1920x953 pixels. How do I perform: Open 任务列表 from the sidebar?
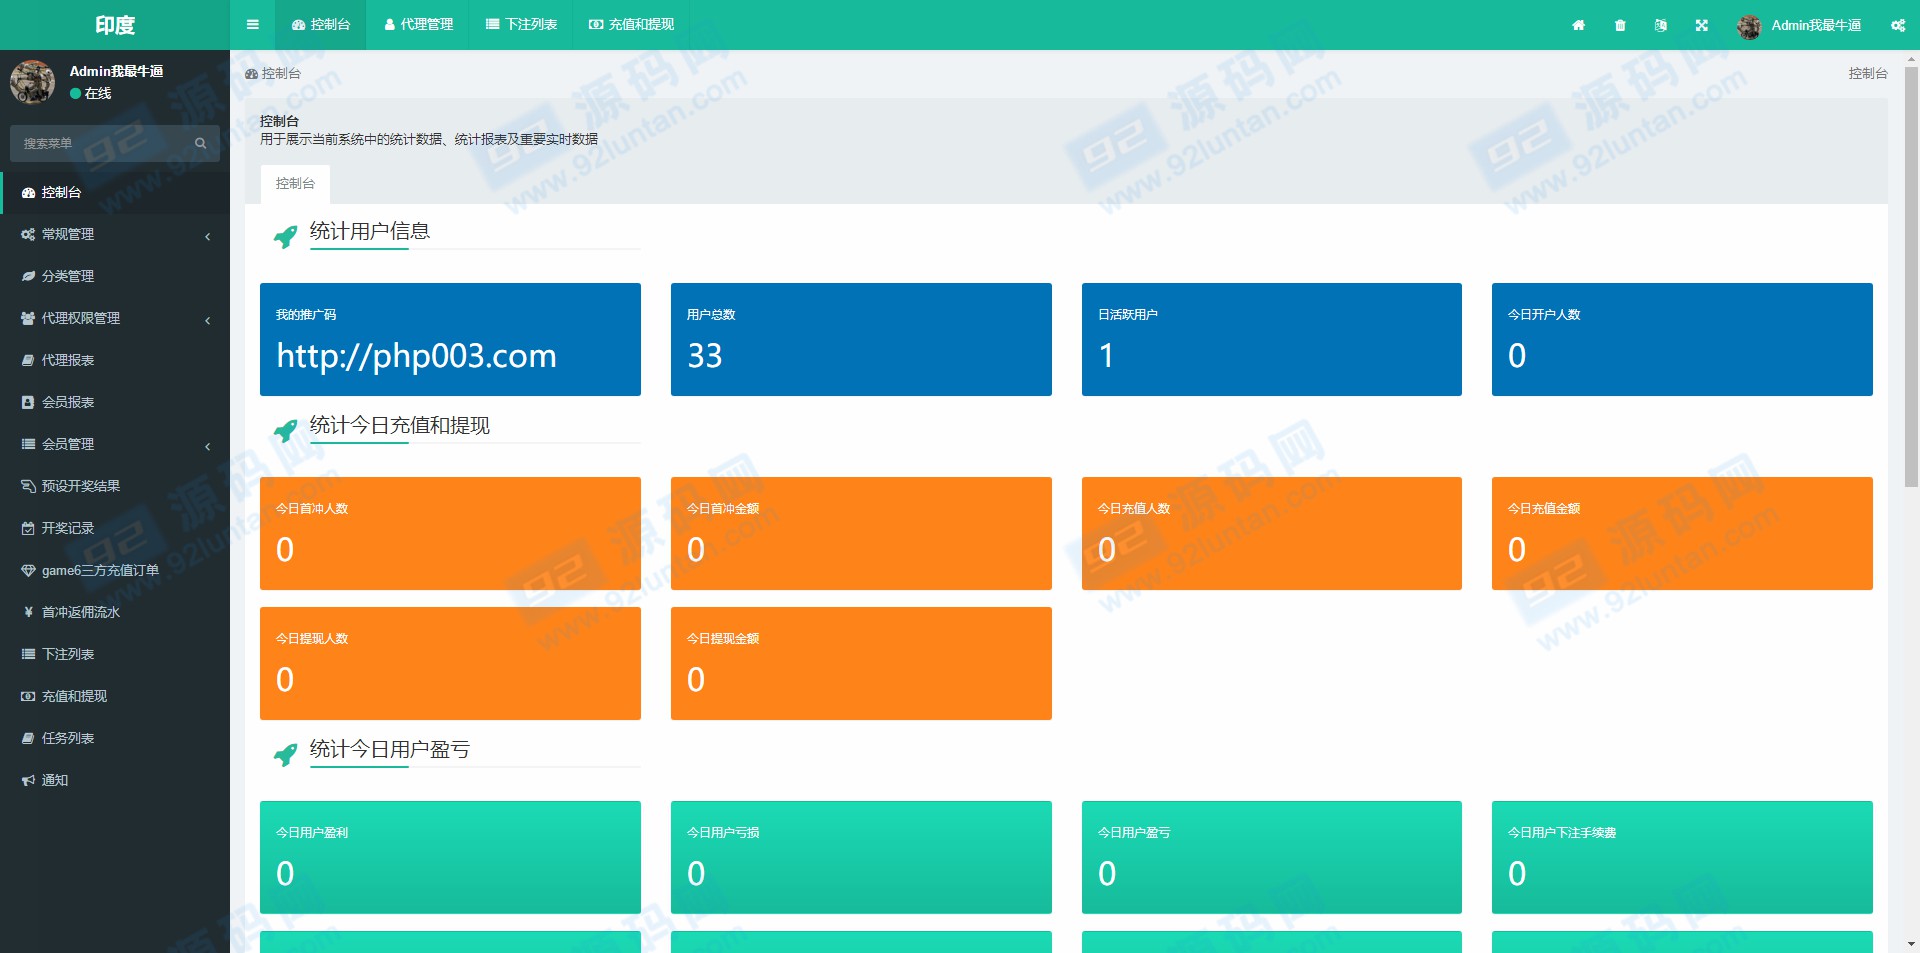(68, 738)
